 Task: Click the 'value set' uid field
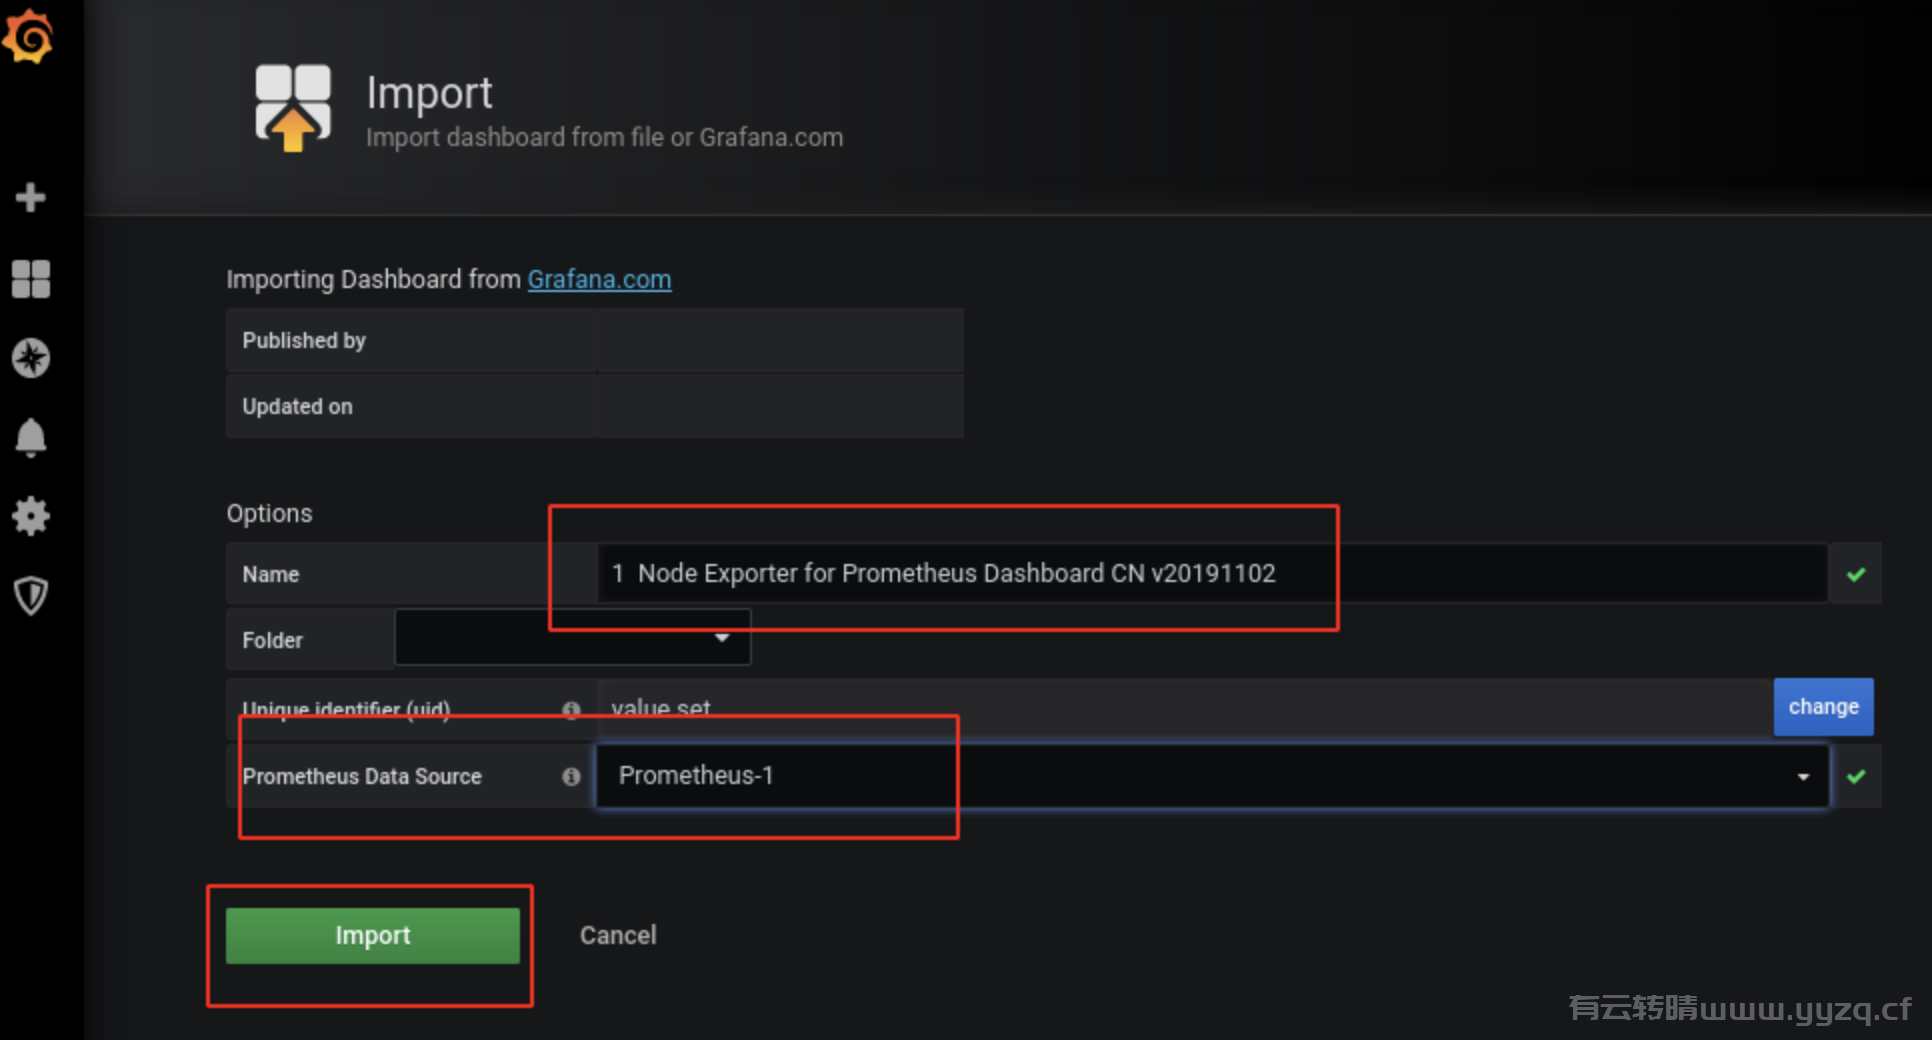[1185, 707]
